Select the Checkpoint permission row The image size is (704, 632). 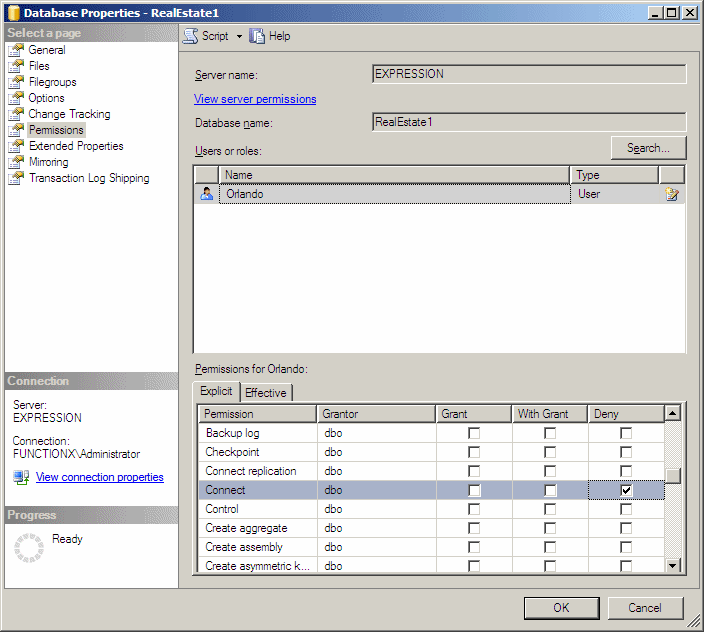[431, 452]
